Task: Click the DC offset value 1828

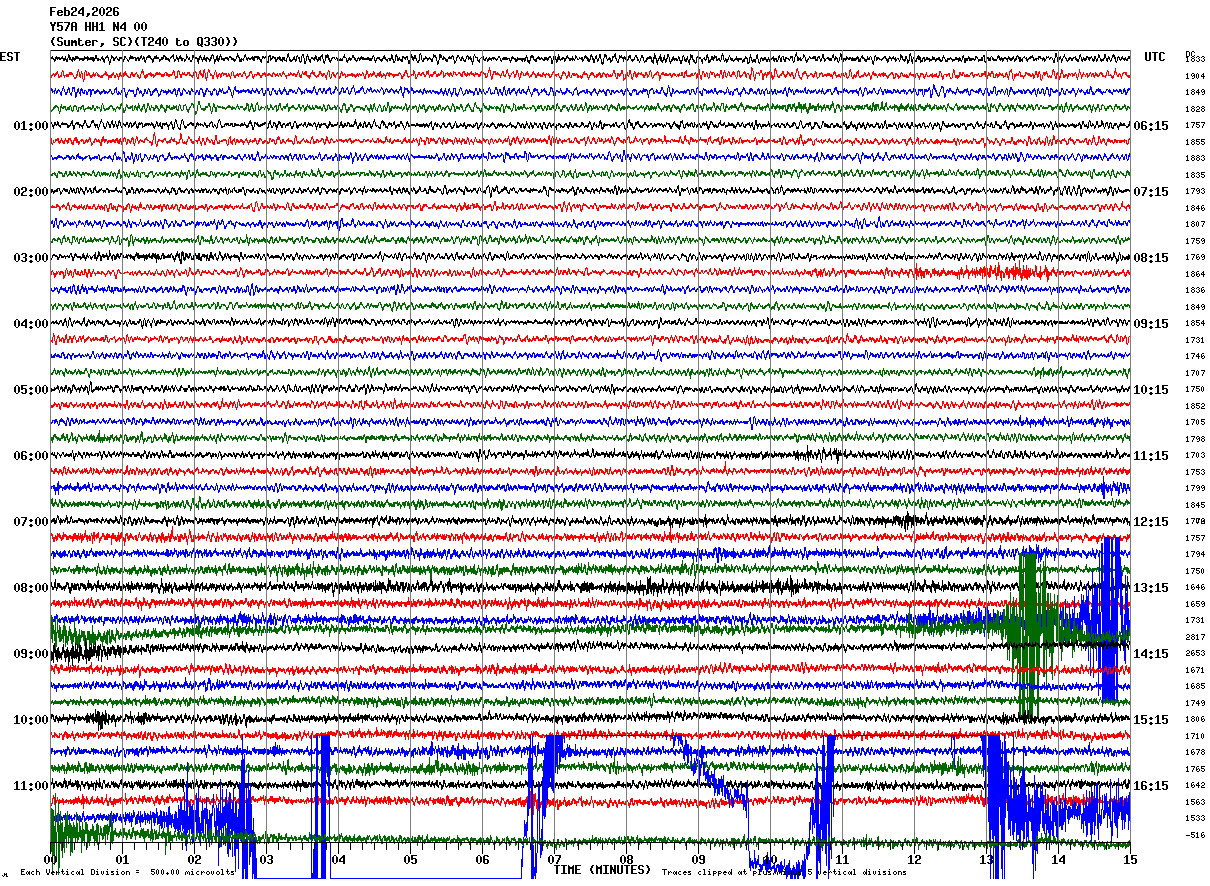Action: coord(1195,109)
